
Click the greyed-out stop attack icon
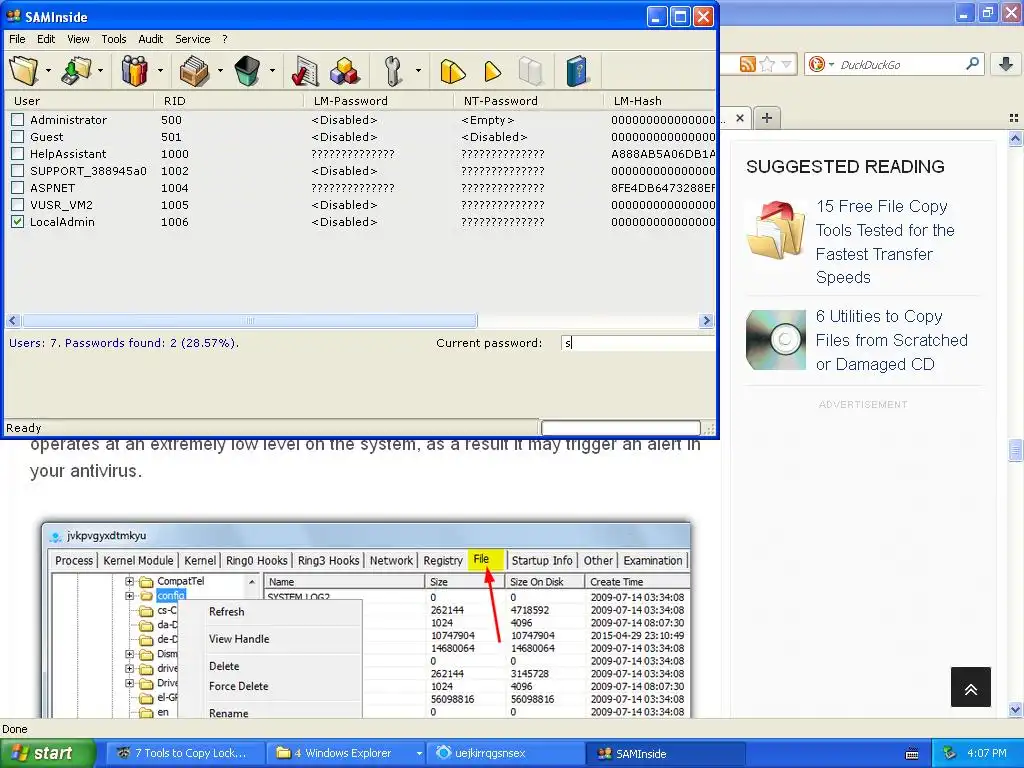pyautogui.click(x=531, y=71)
